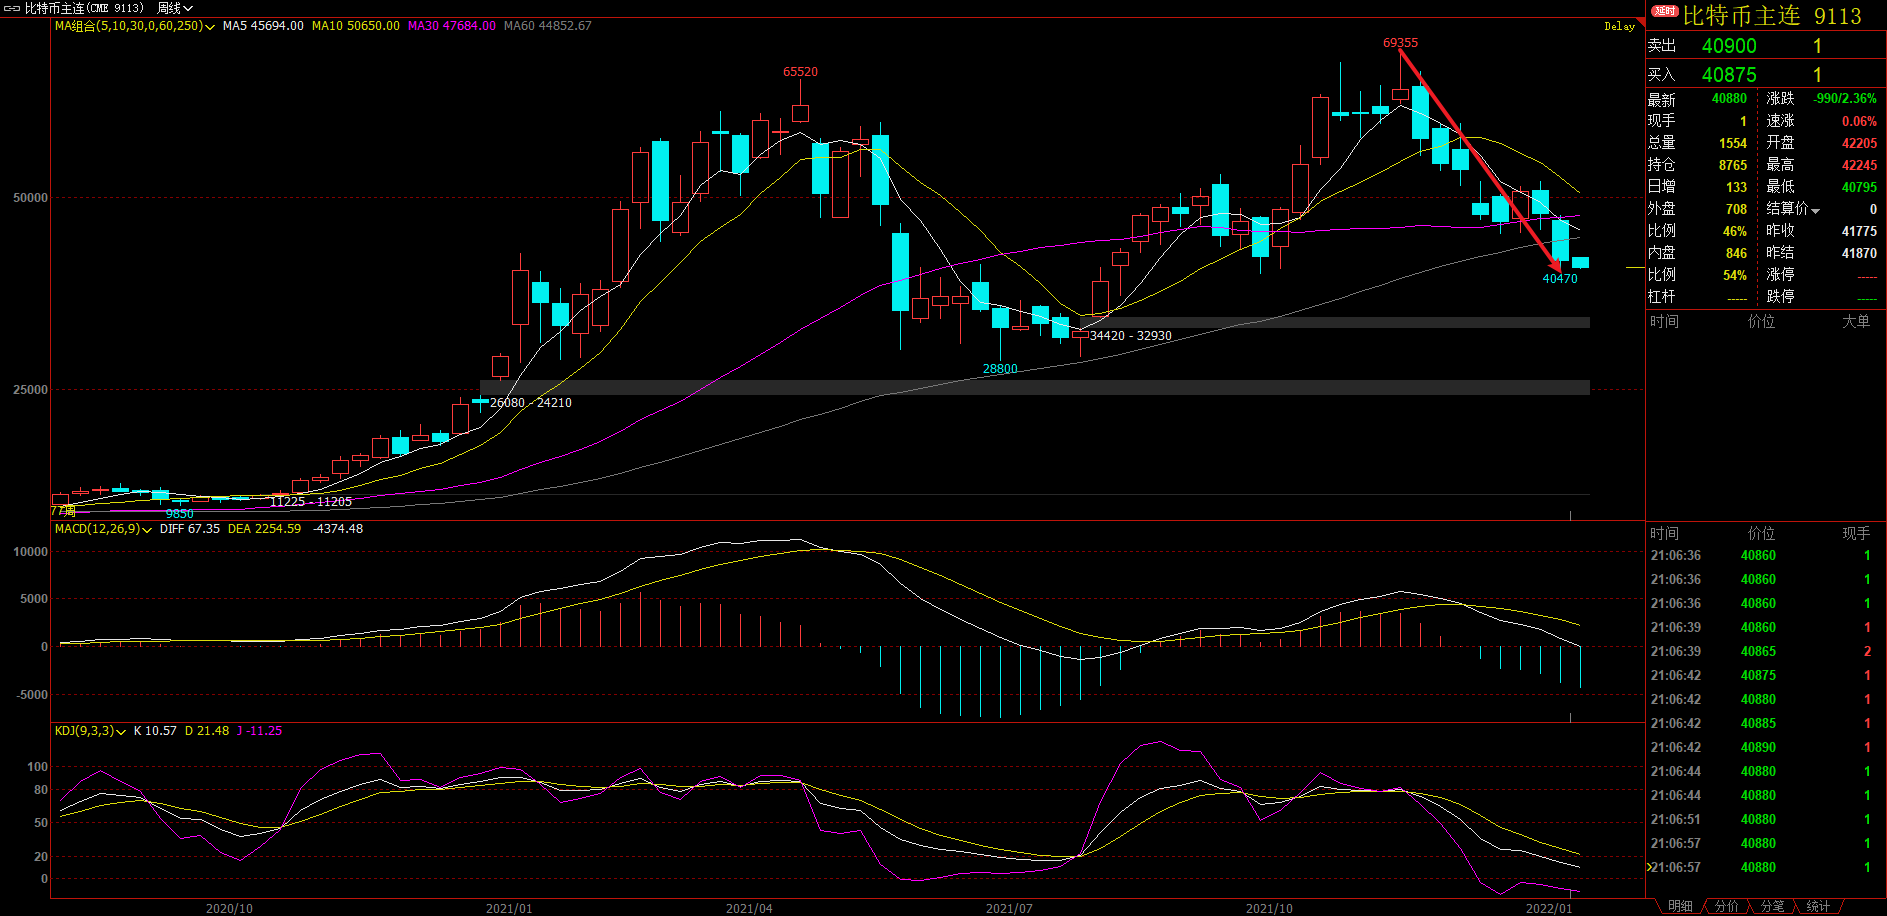The image size is (1887, 916).
Task: Click the 69355 high price label
Action: (x=1400, y=43)
